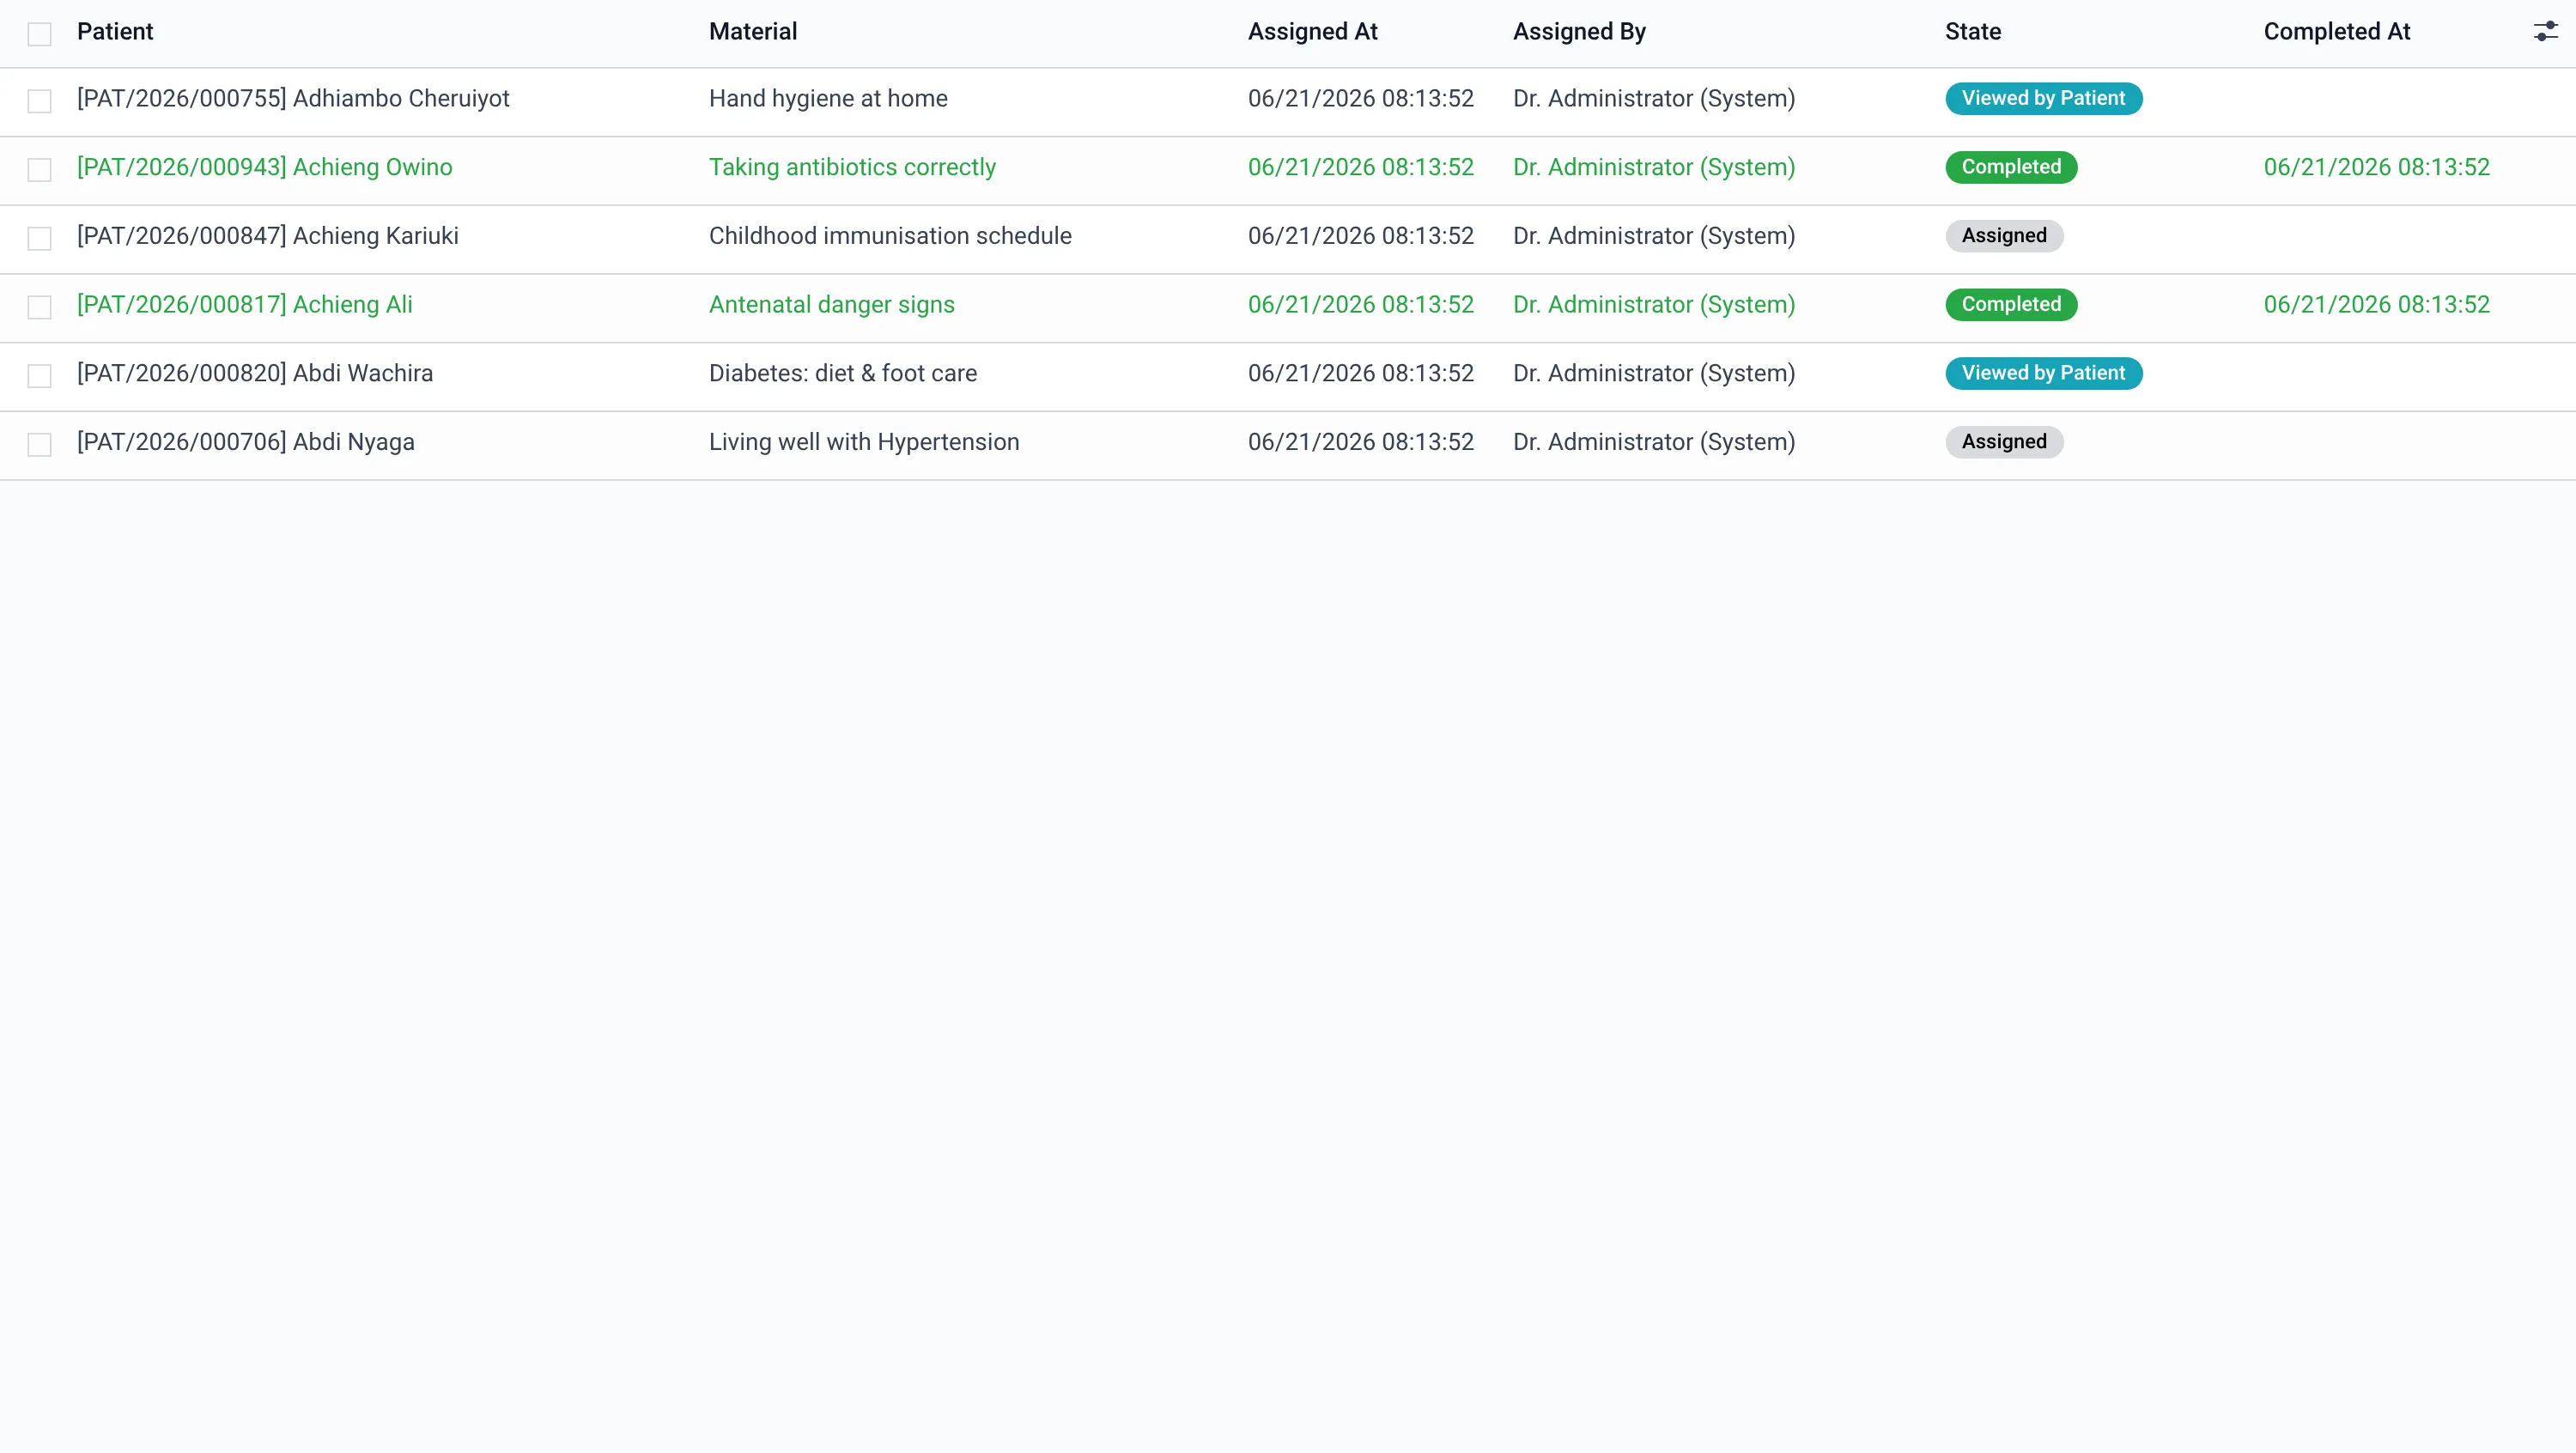
Task: Select the Achieng Ali row checkbox
Action: click(39, 307)
